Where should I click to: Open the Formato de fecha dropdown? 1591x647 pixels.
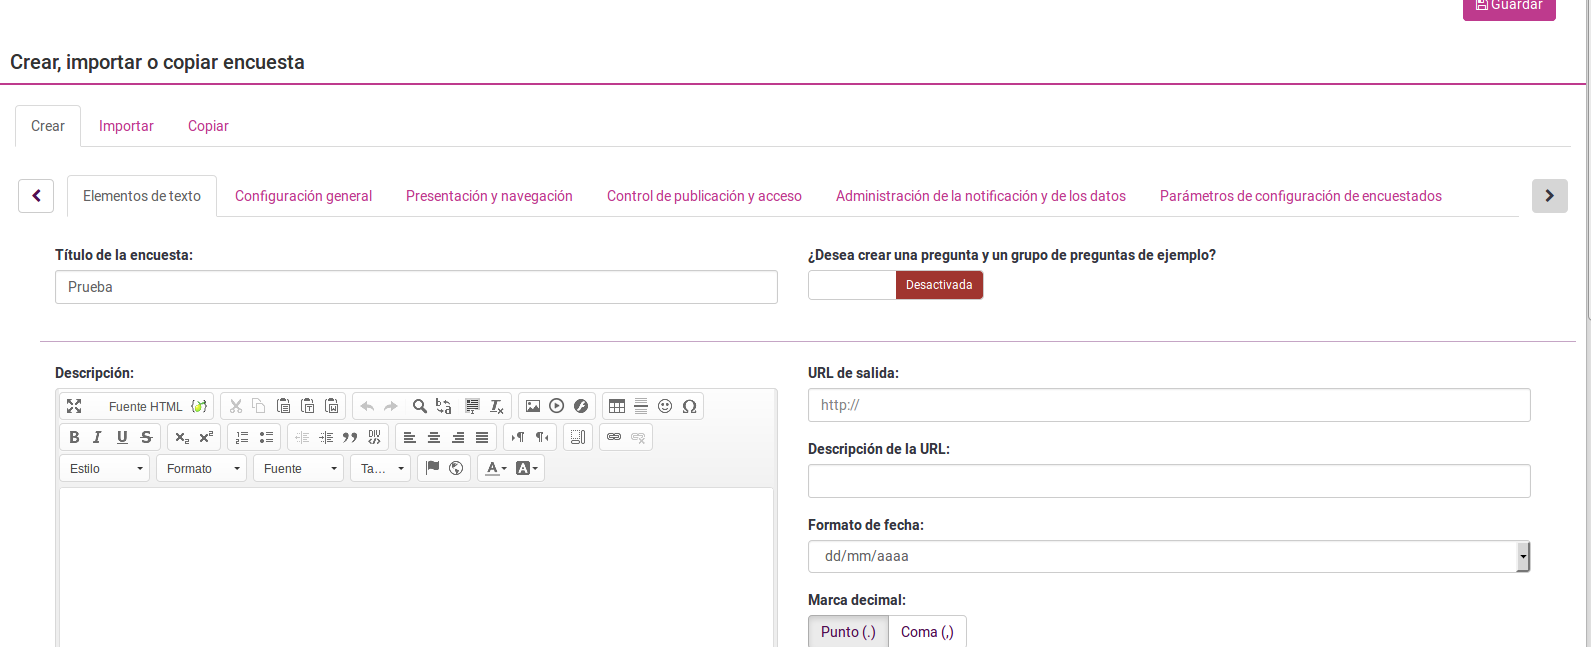click(1168, 556)
